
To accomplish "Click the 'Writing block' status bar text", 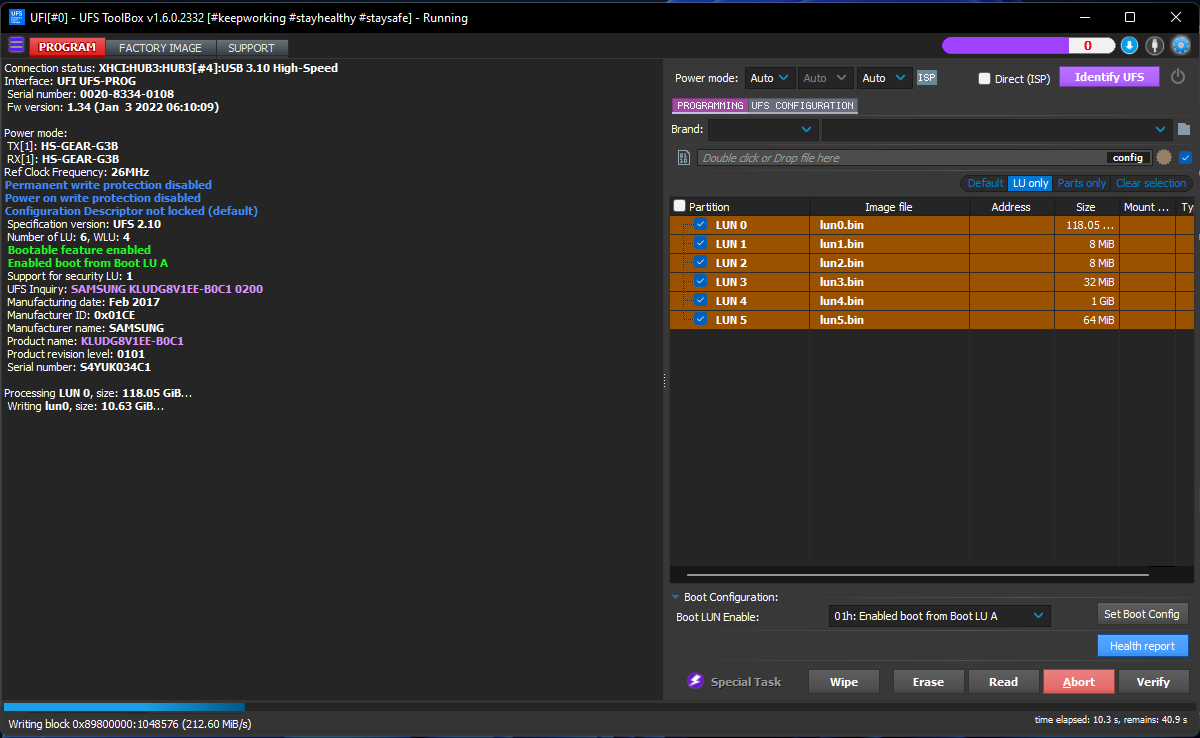I will 130,724.
